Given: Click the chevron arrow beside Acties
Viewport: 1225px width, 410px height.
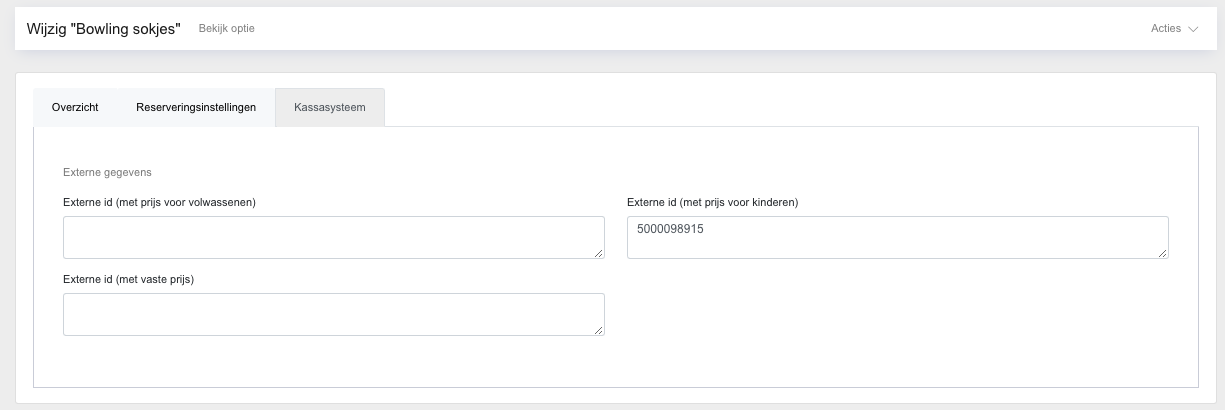Looking at the screenshot, I should tap(1193, 29).
